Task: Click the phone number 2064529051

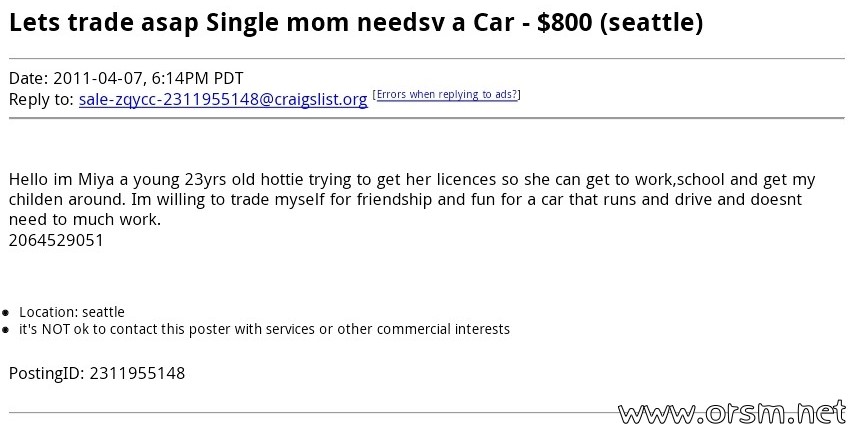Action: 56,240
